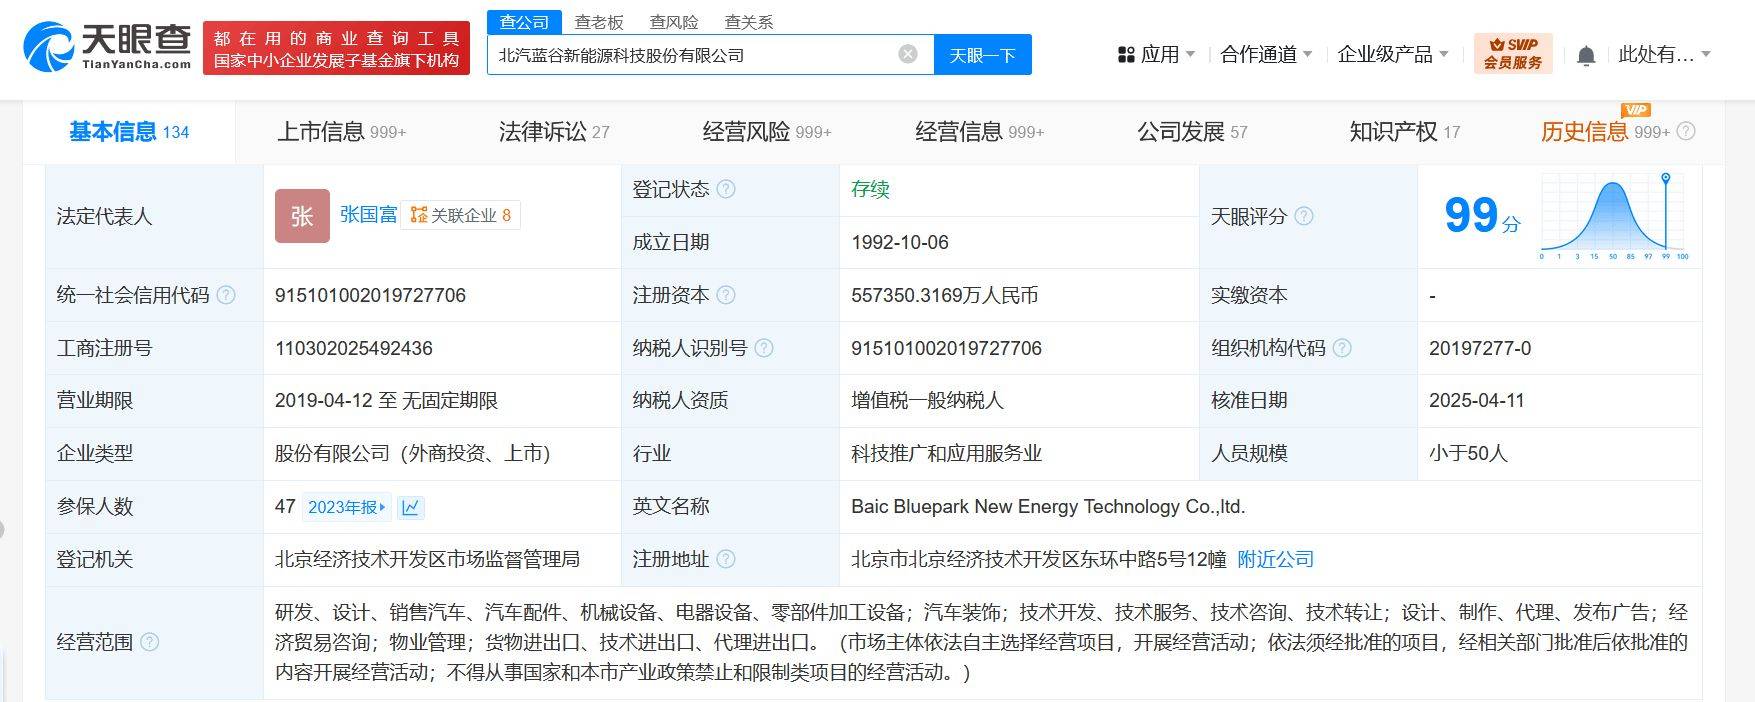Click help icon next to 历史信息 tab

point(1686,131)
